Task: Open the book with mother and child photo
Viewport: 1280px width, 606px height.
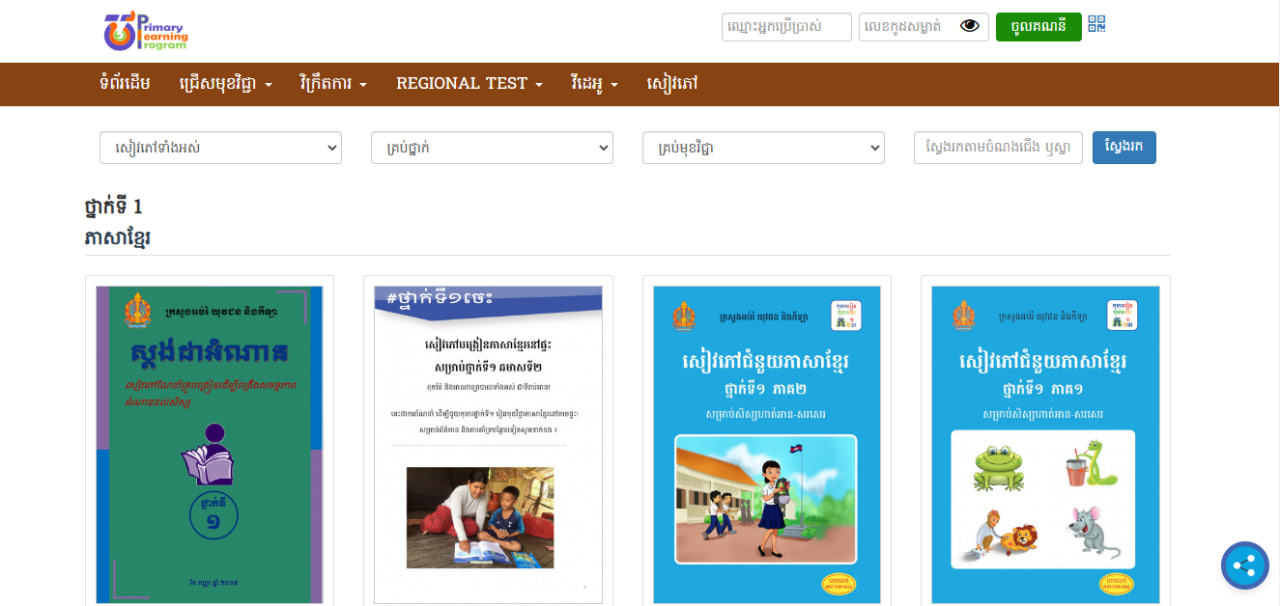Action: [x=488, y=444]
